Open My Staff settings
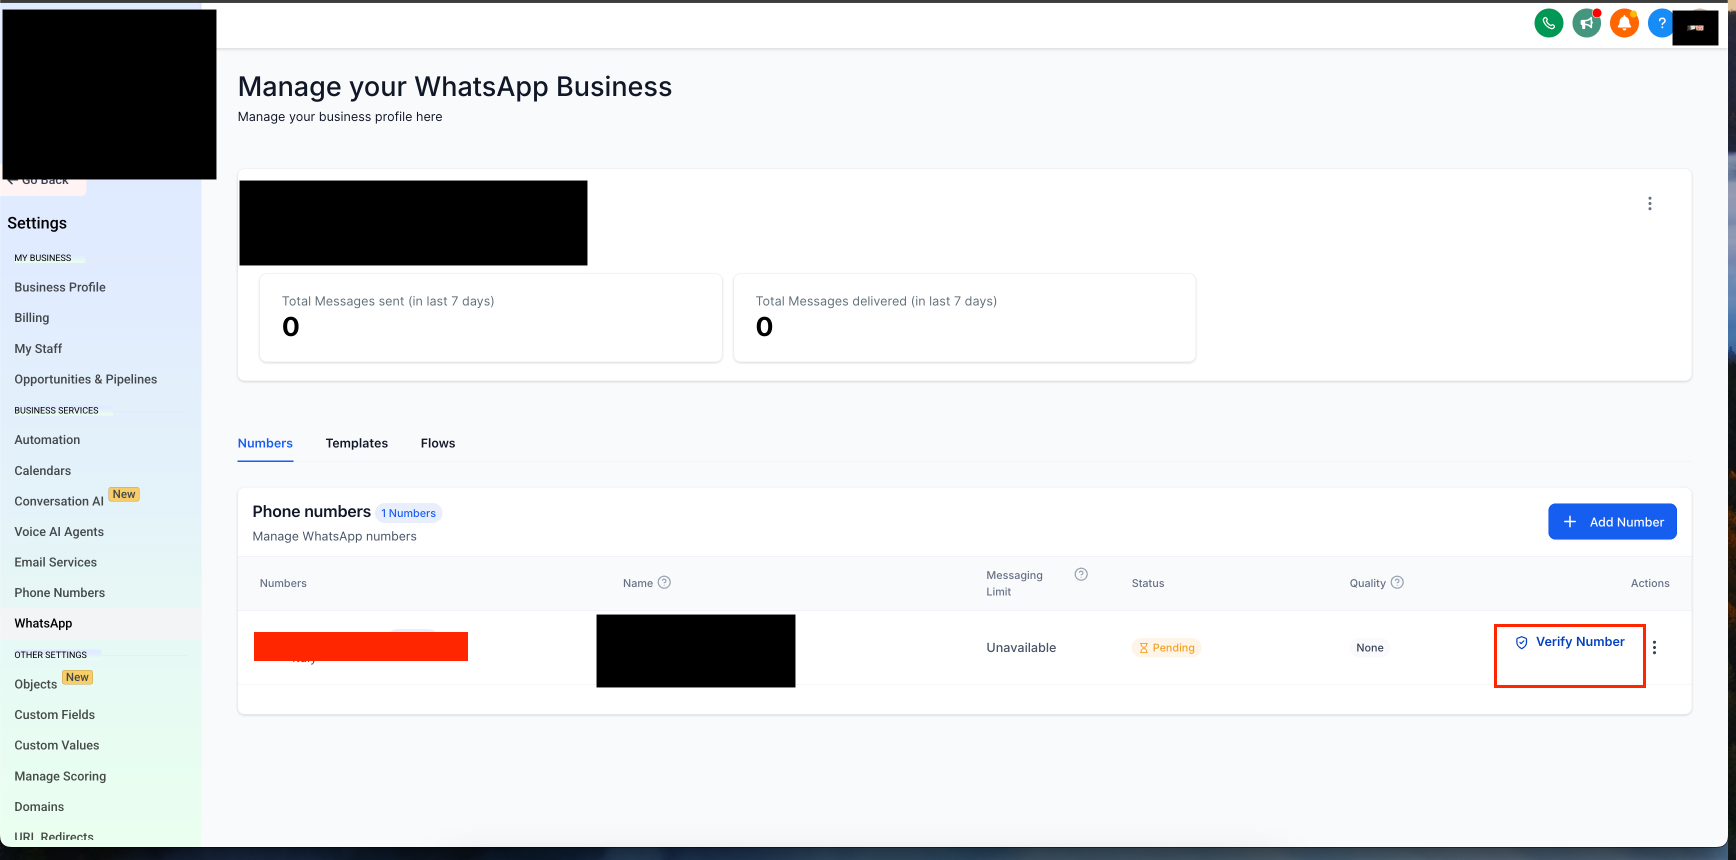The image size is (1736, 860). point(38,349)
